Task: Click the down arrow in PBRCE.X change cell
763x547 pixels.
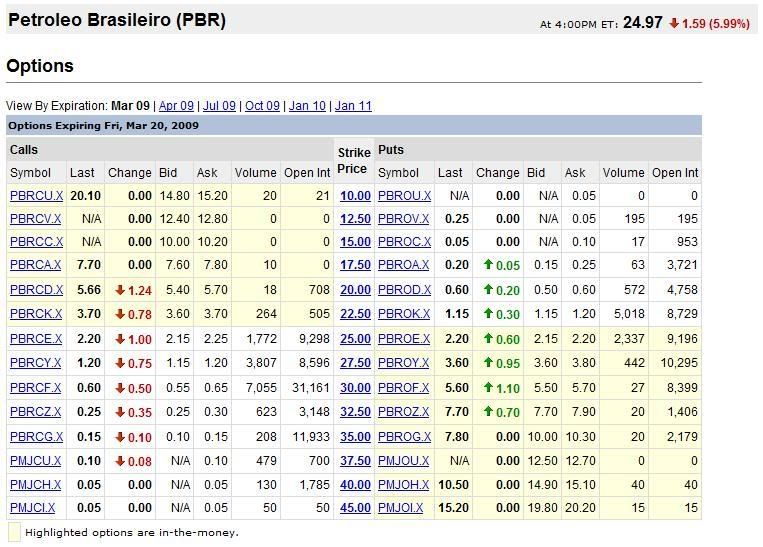Action: pyautogui.click(x=120, y=339)
